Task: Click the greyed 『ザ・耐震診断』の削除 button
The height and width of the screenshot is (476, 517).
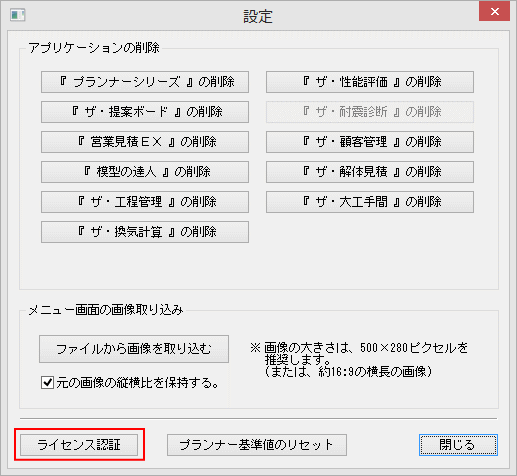Action: tap(370, 112)
